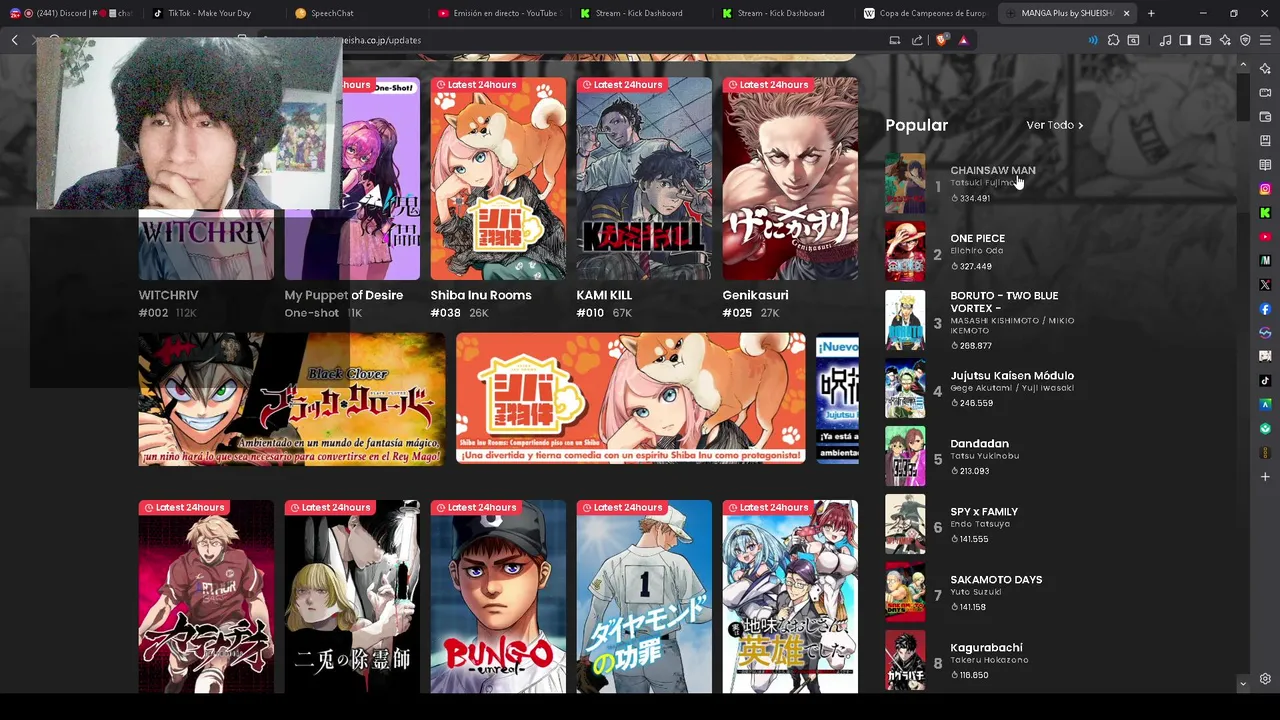Viewport: 1280px width, 720px height.
Task: Open X (Twitter) icon in the sidebar
Action: 1265,285
